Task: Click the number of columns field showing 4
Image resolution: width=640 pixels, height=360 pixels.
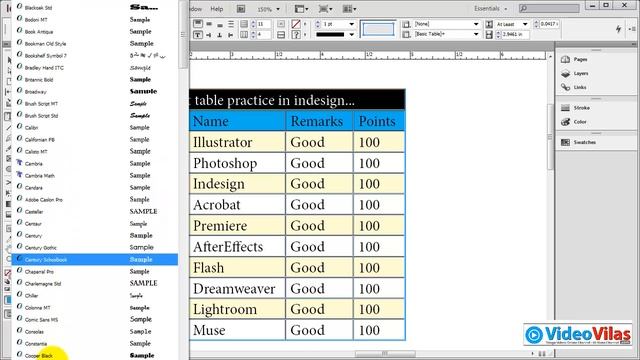Action: pyautogui.click(x=263, y=35)
